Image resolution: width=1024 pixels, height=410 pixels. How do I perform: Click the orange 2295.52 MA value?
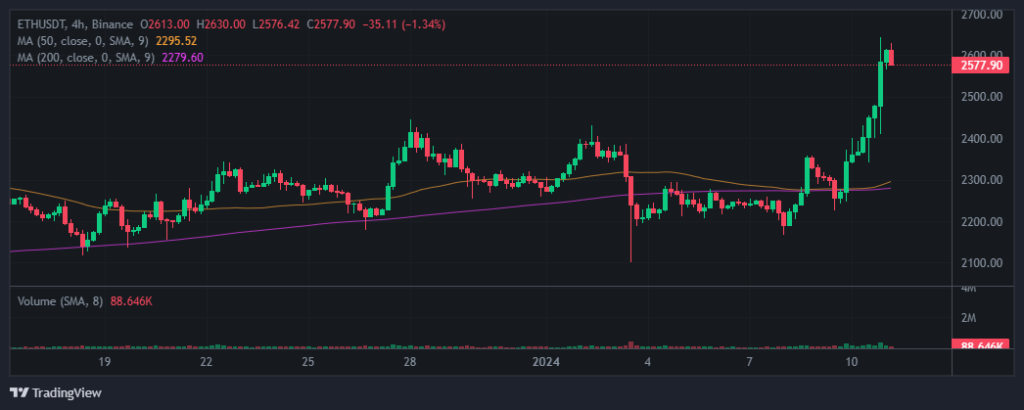[x=180, y=40]
